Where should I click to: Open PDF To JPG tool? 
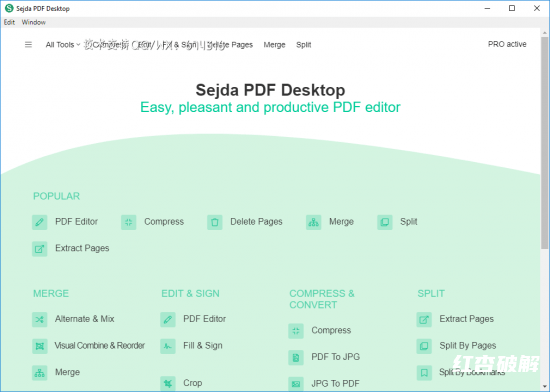tap(336, 357)
